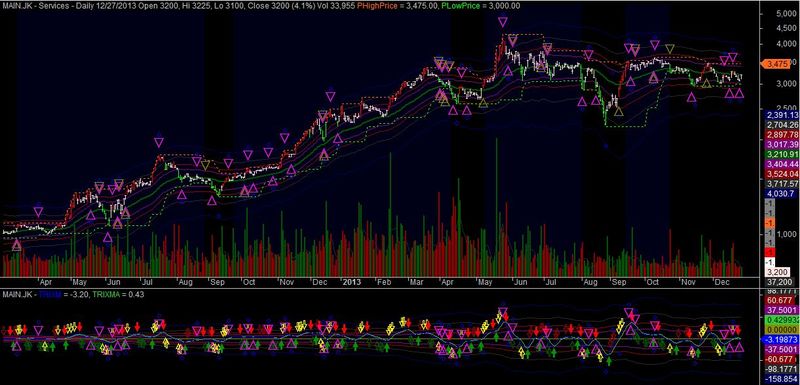The height and width of the screenshot is (385, 800).
Task: Click the 2013 year label on time axis
Action: [x=352, y=281]
